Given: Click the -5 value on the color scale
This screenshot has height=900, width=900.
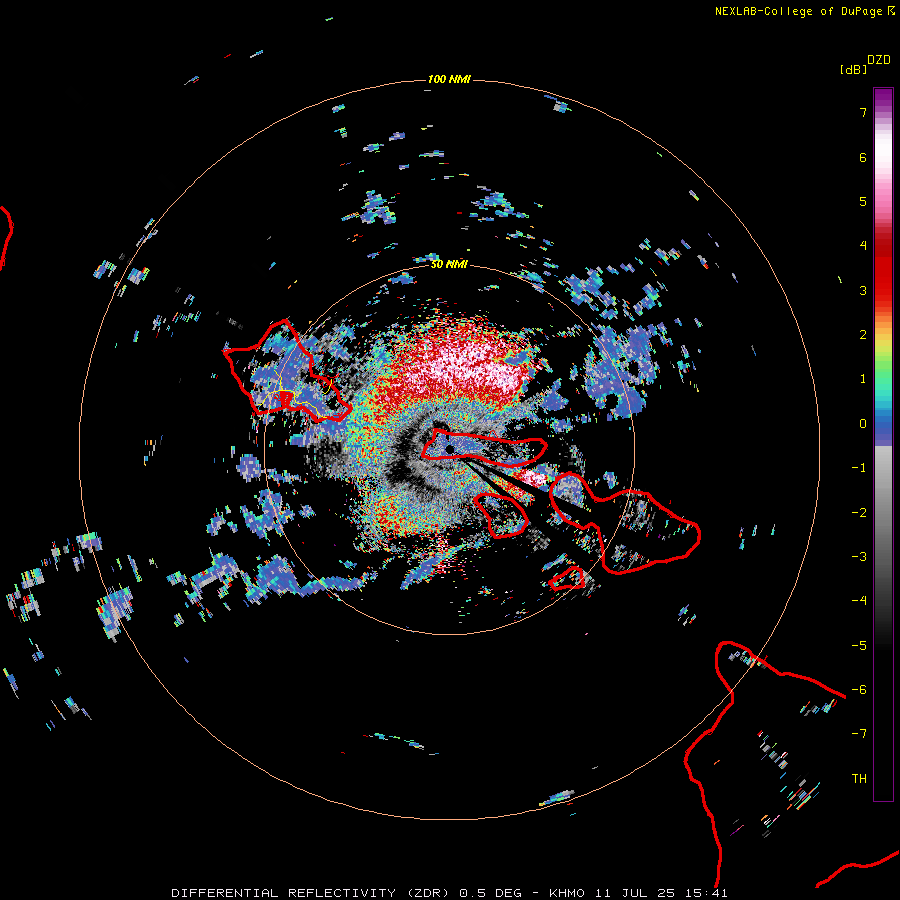Looking at the screenshot, I should pyautogui.click(x=859, y=646).
